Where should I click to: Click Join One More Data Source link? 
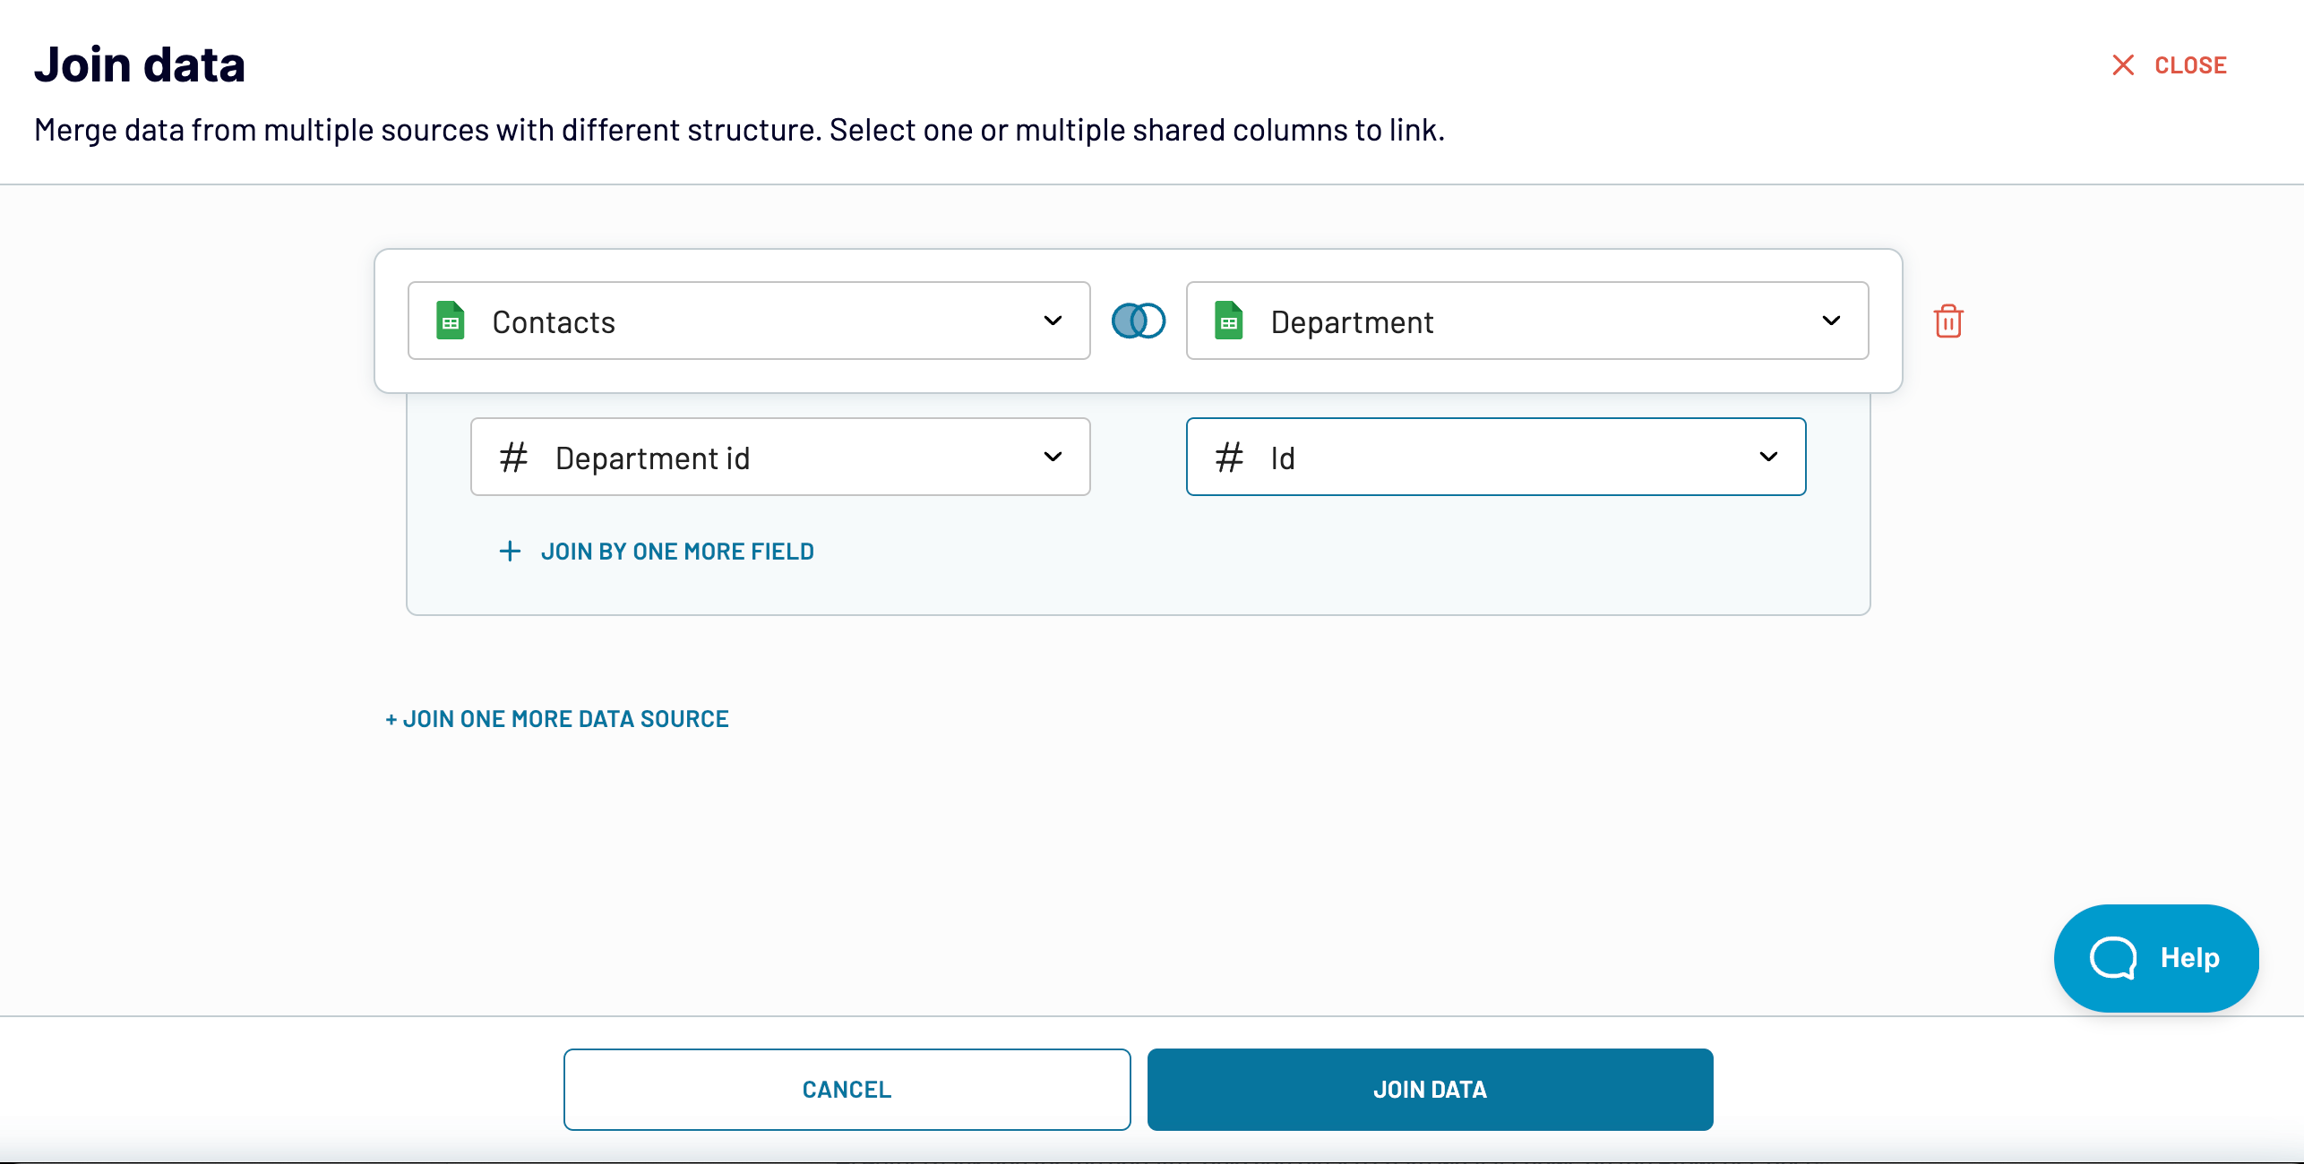pyautogui.click(x=557, y=719)
